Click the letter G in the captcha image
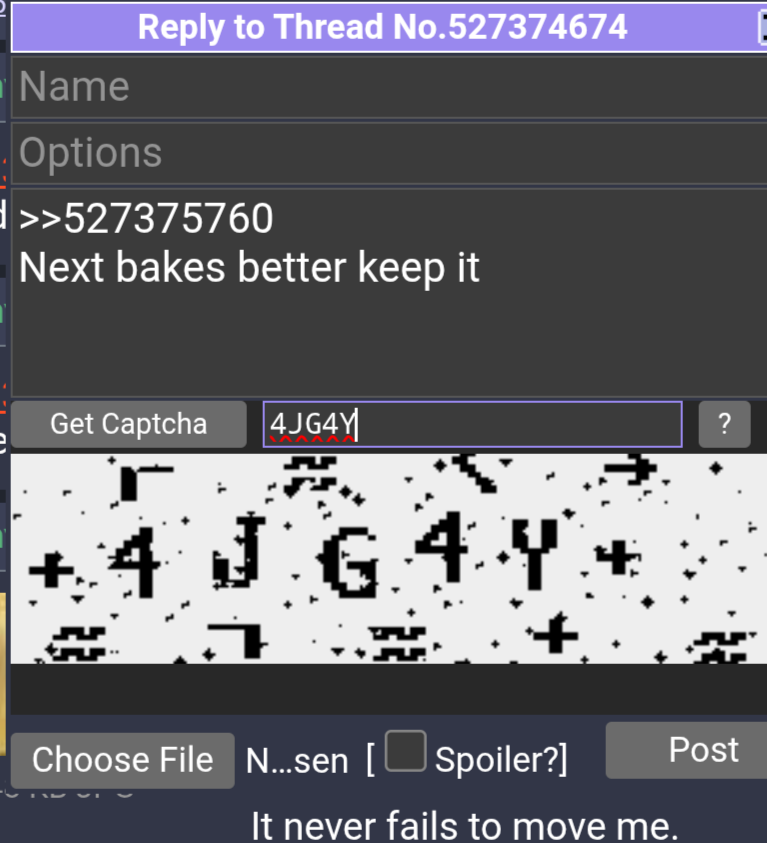Screen dimensions: 767x843 tap(349, 561)
